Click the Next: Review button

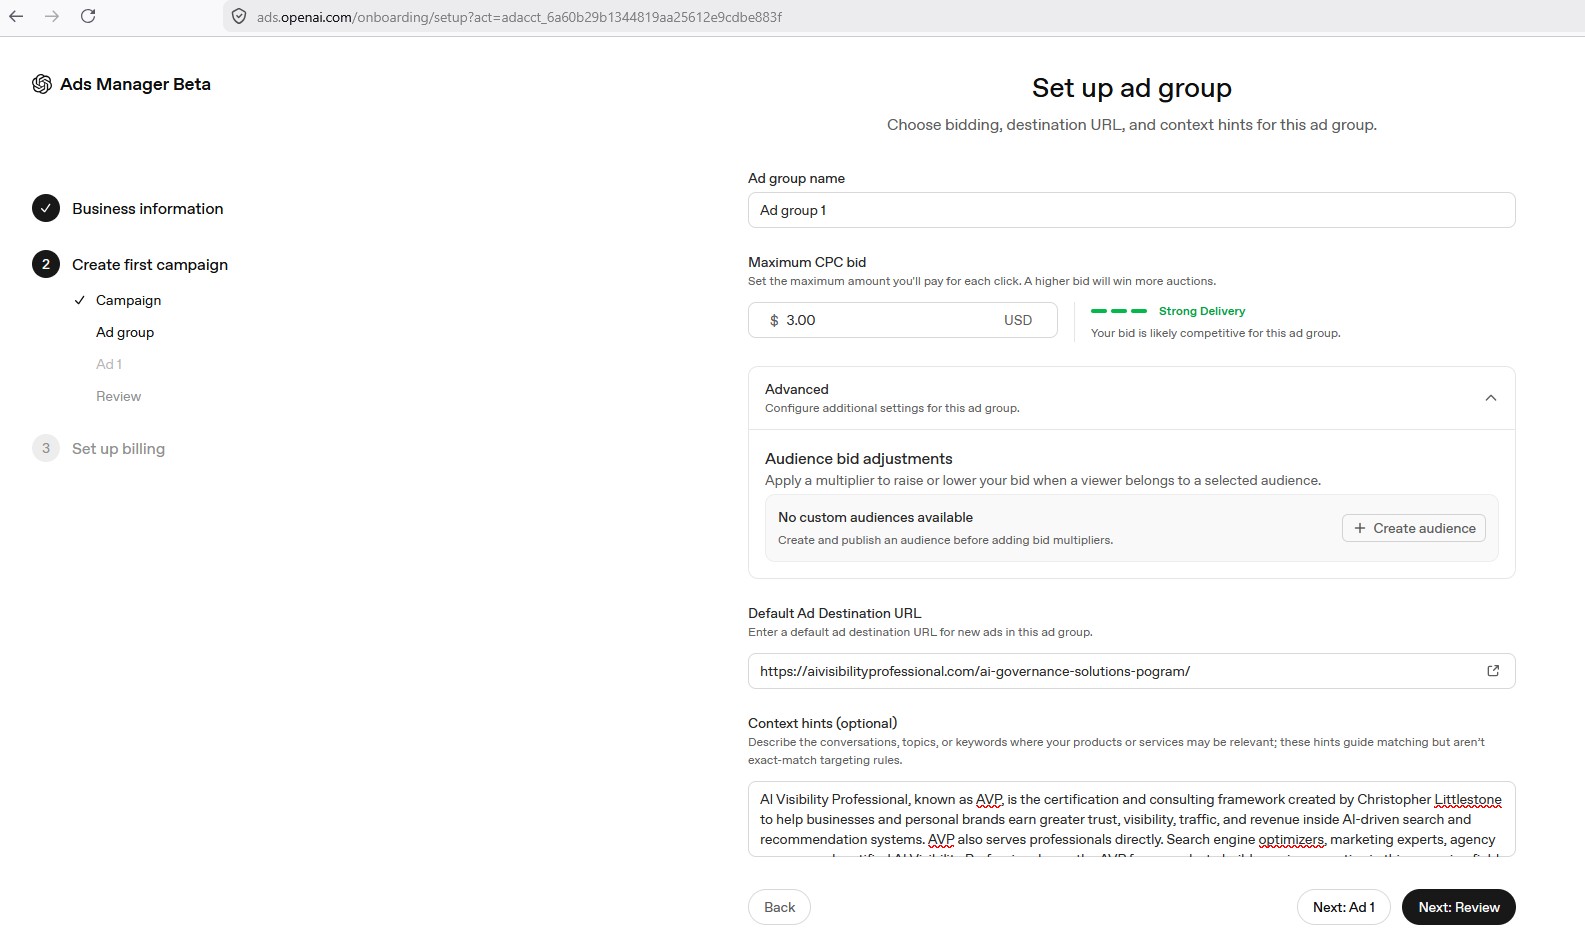[1459, 907]
